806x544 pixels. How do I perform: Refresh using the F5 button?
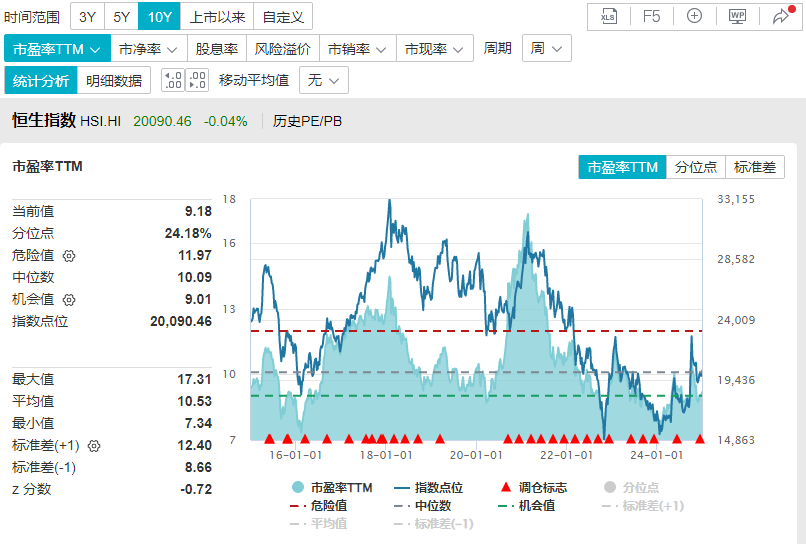click(651, 16)
